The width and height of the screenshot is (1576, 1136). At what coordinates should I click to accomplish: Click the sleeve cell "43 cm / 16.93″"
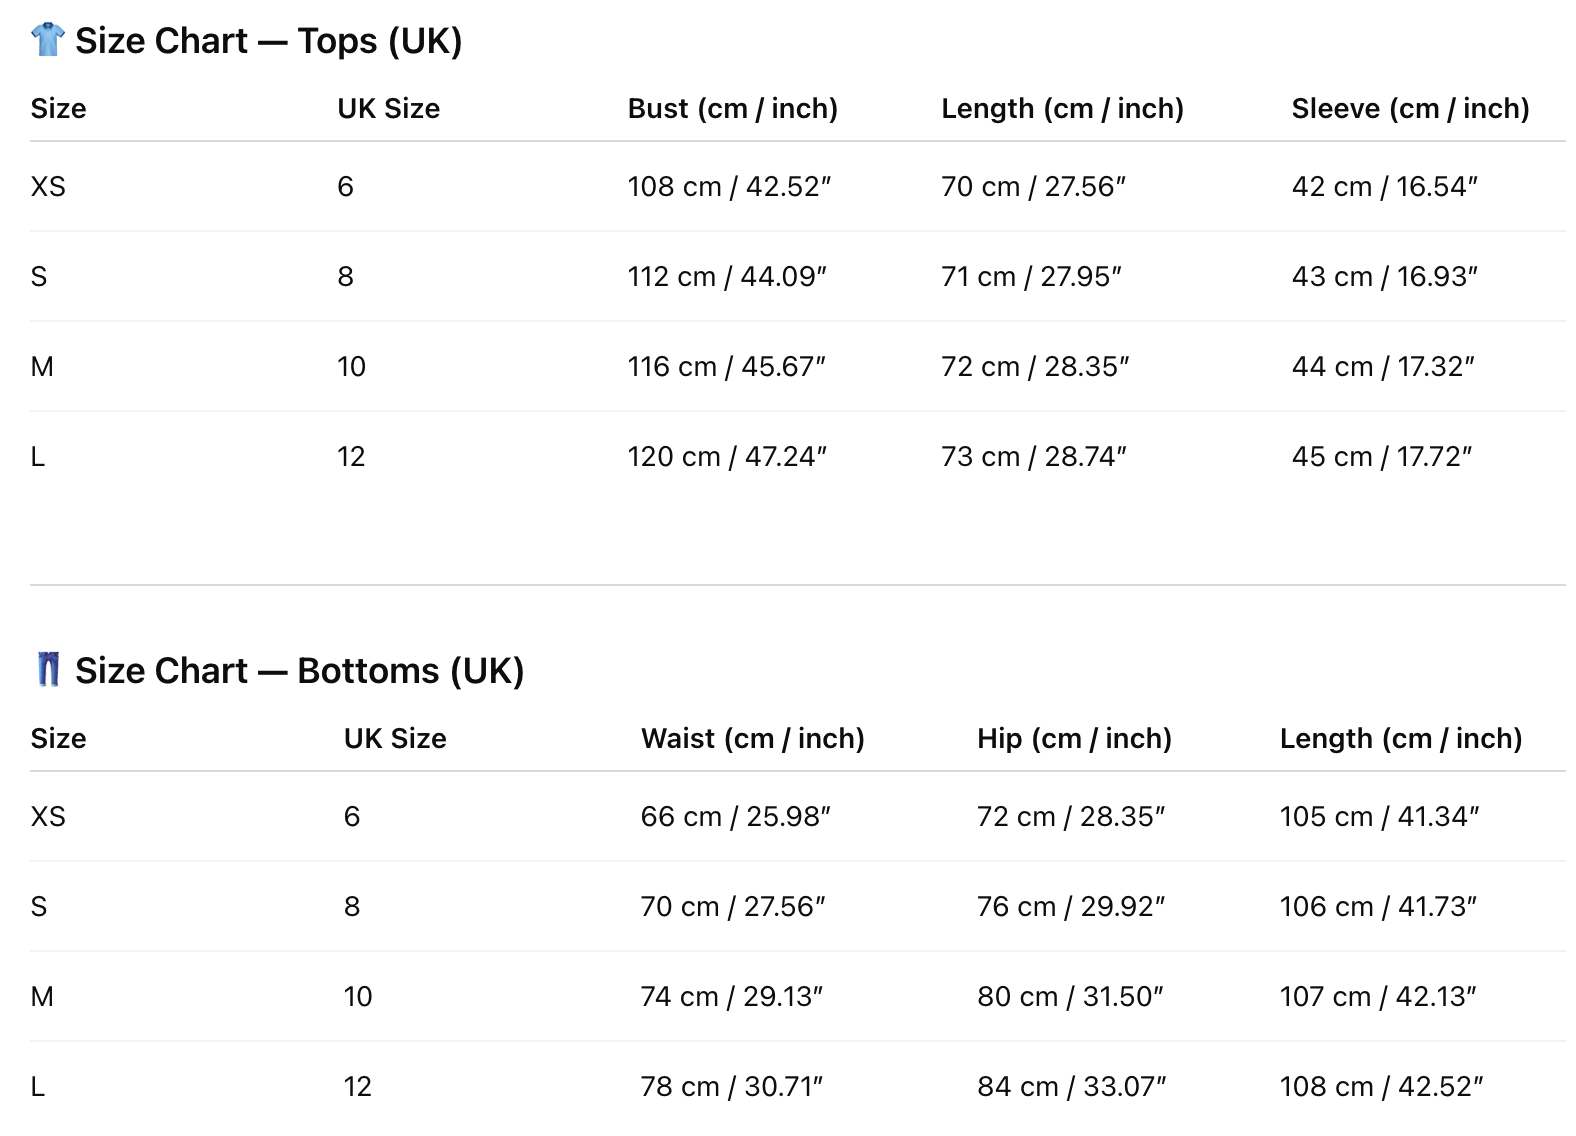click(1384, 277)
